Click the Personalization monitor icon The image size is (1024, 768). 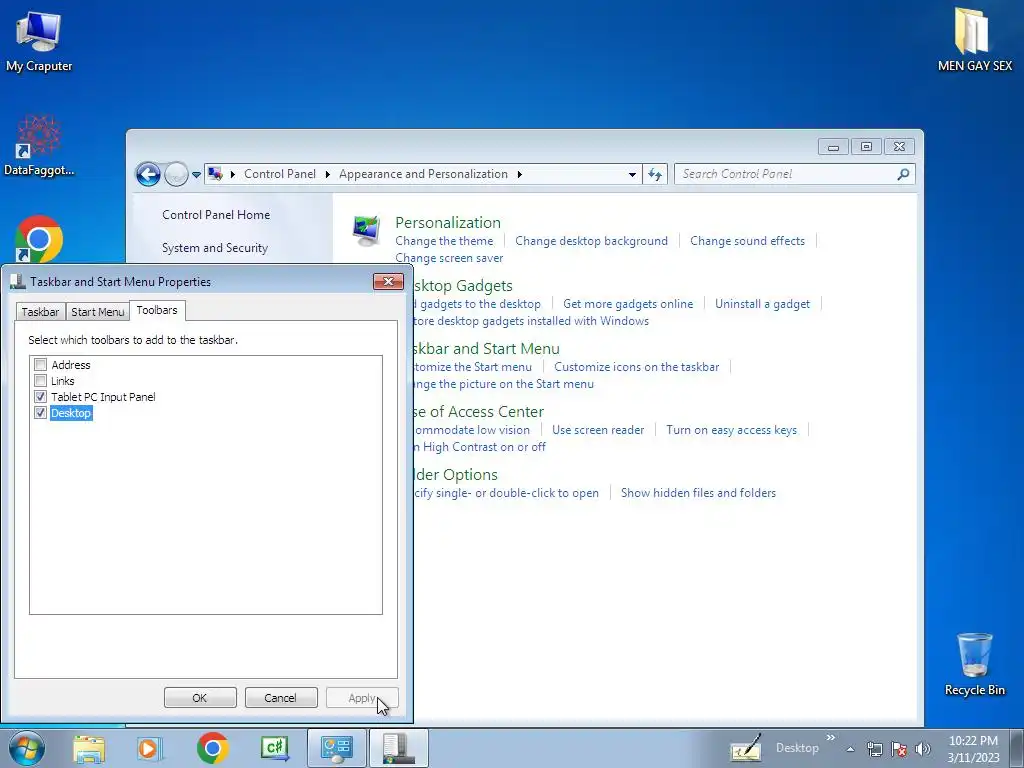[x=366, y=231]
